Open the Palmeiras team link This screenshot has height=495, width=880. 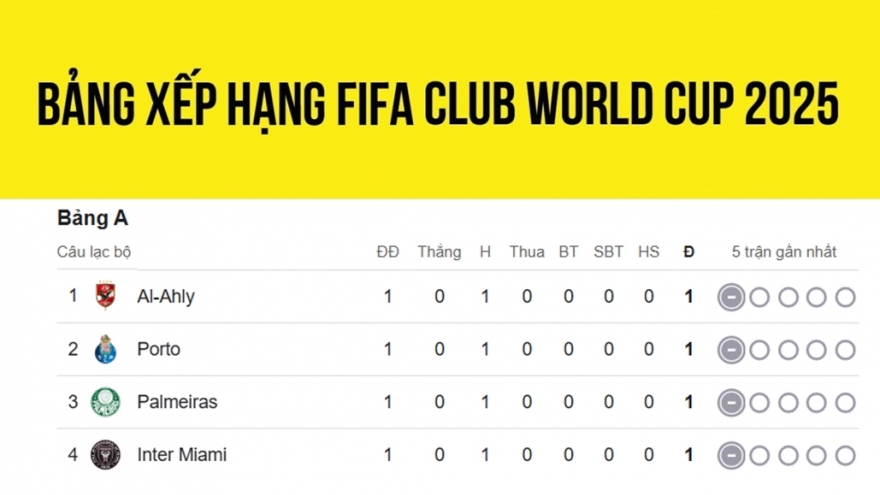click(x=177, y=402)
